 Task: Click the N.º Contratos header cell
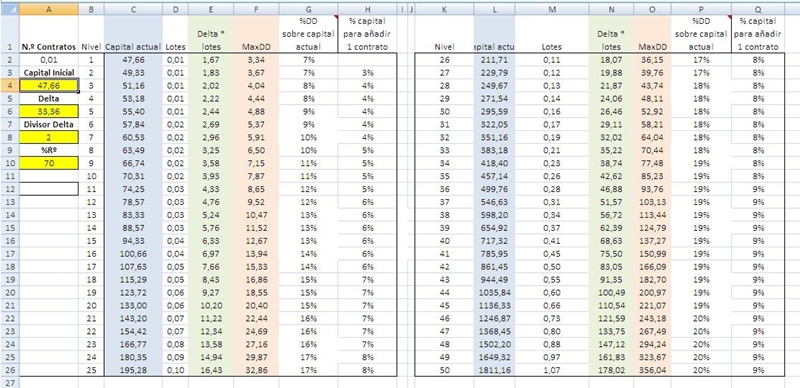[x=49, y=46]
